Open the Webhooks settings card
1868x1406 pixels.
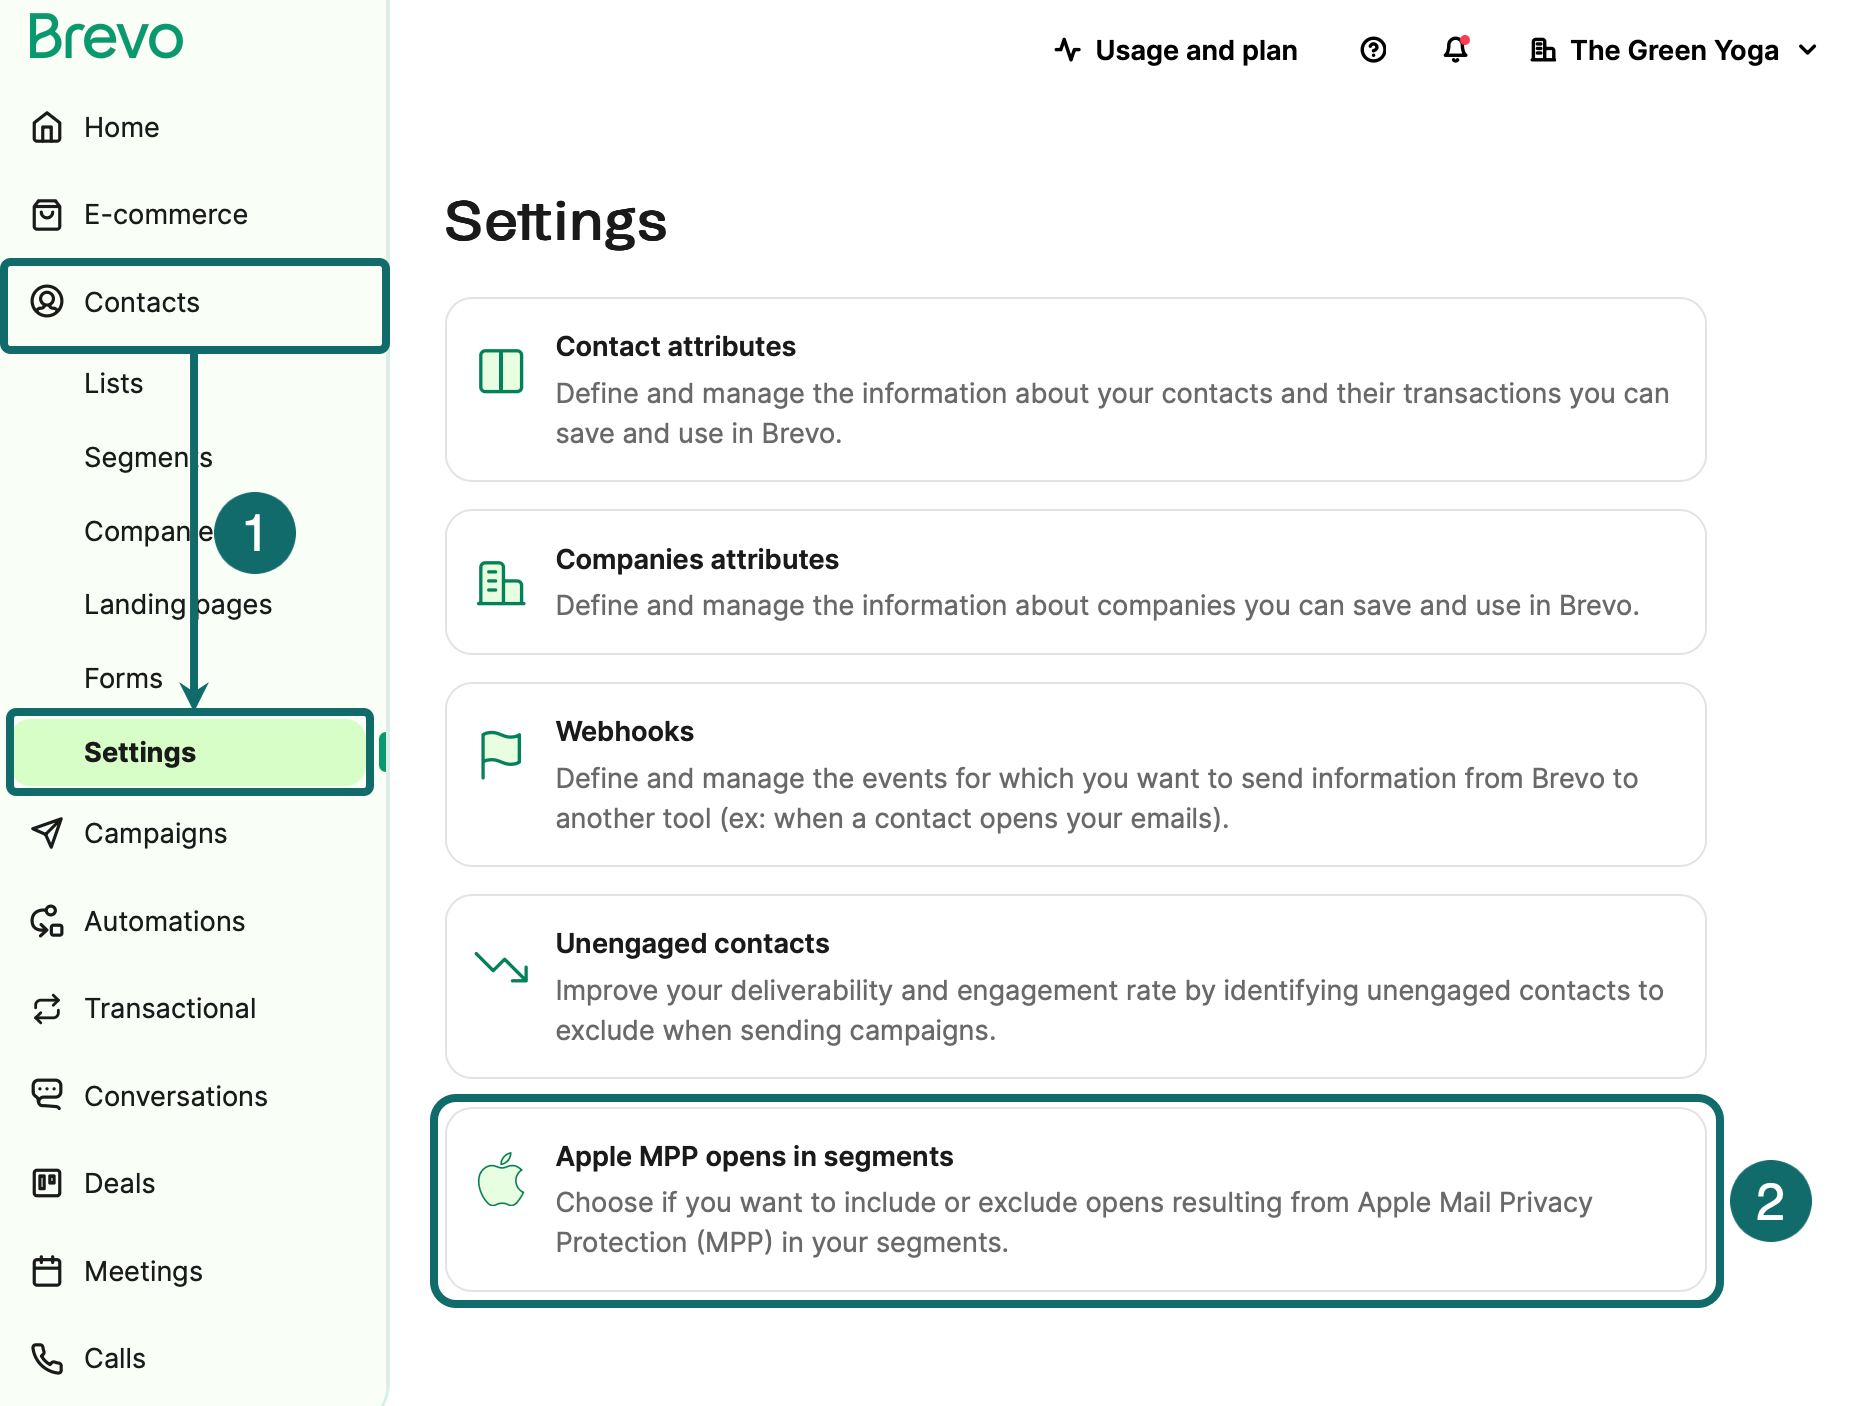(1075, 774)
